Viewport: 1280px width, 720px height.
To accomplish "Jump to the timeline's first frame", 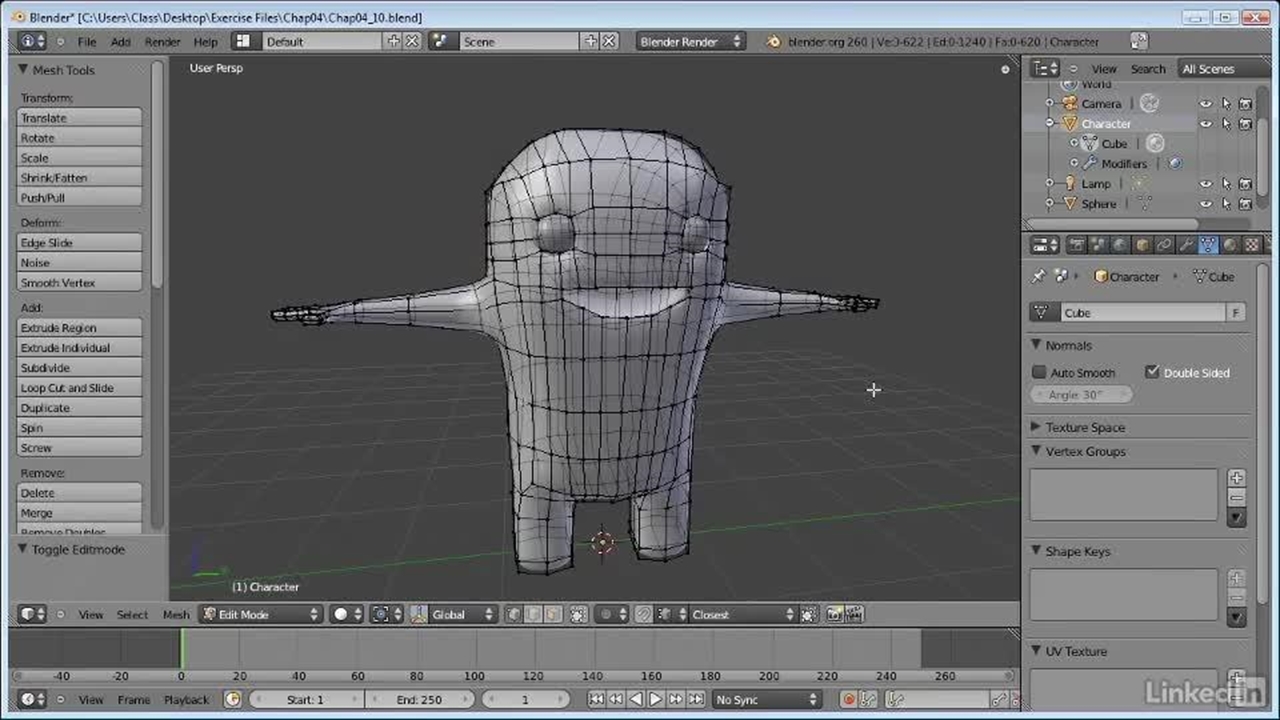I will tap(596, 700).
